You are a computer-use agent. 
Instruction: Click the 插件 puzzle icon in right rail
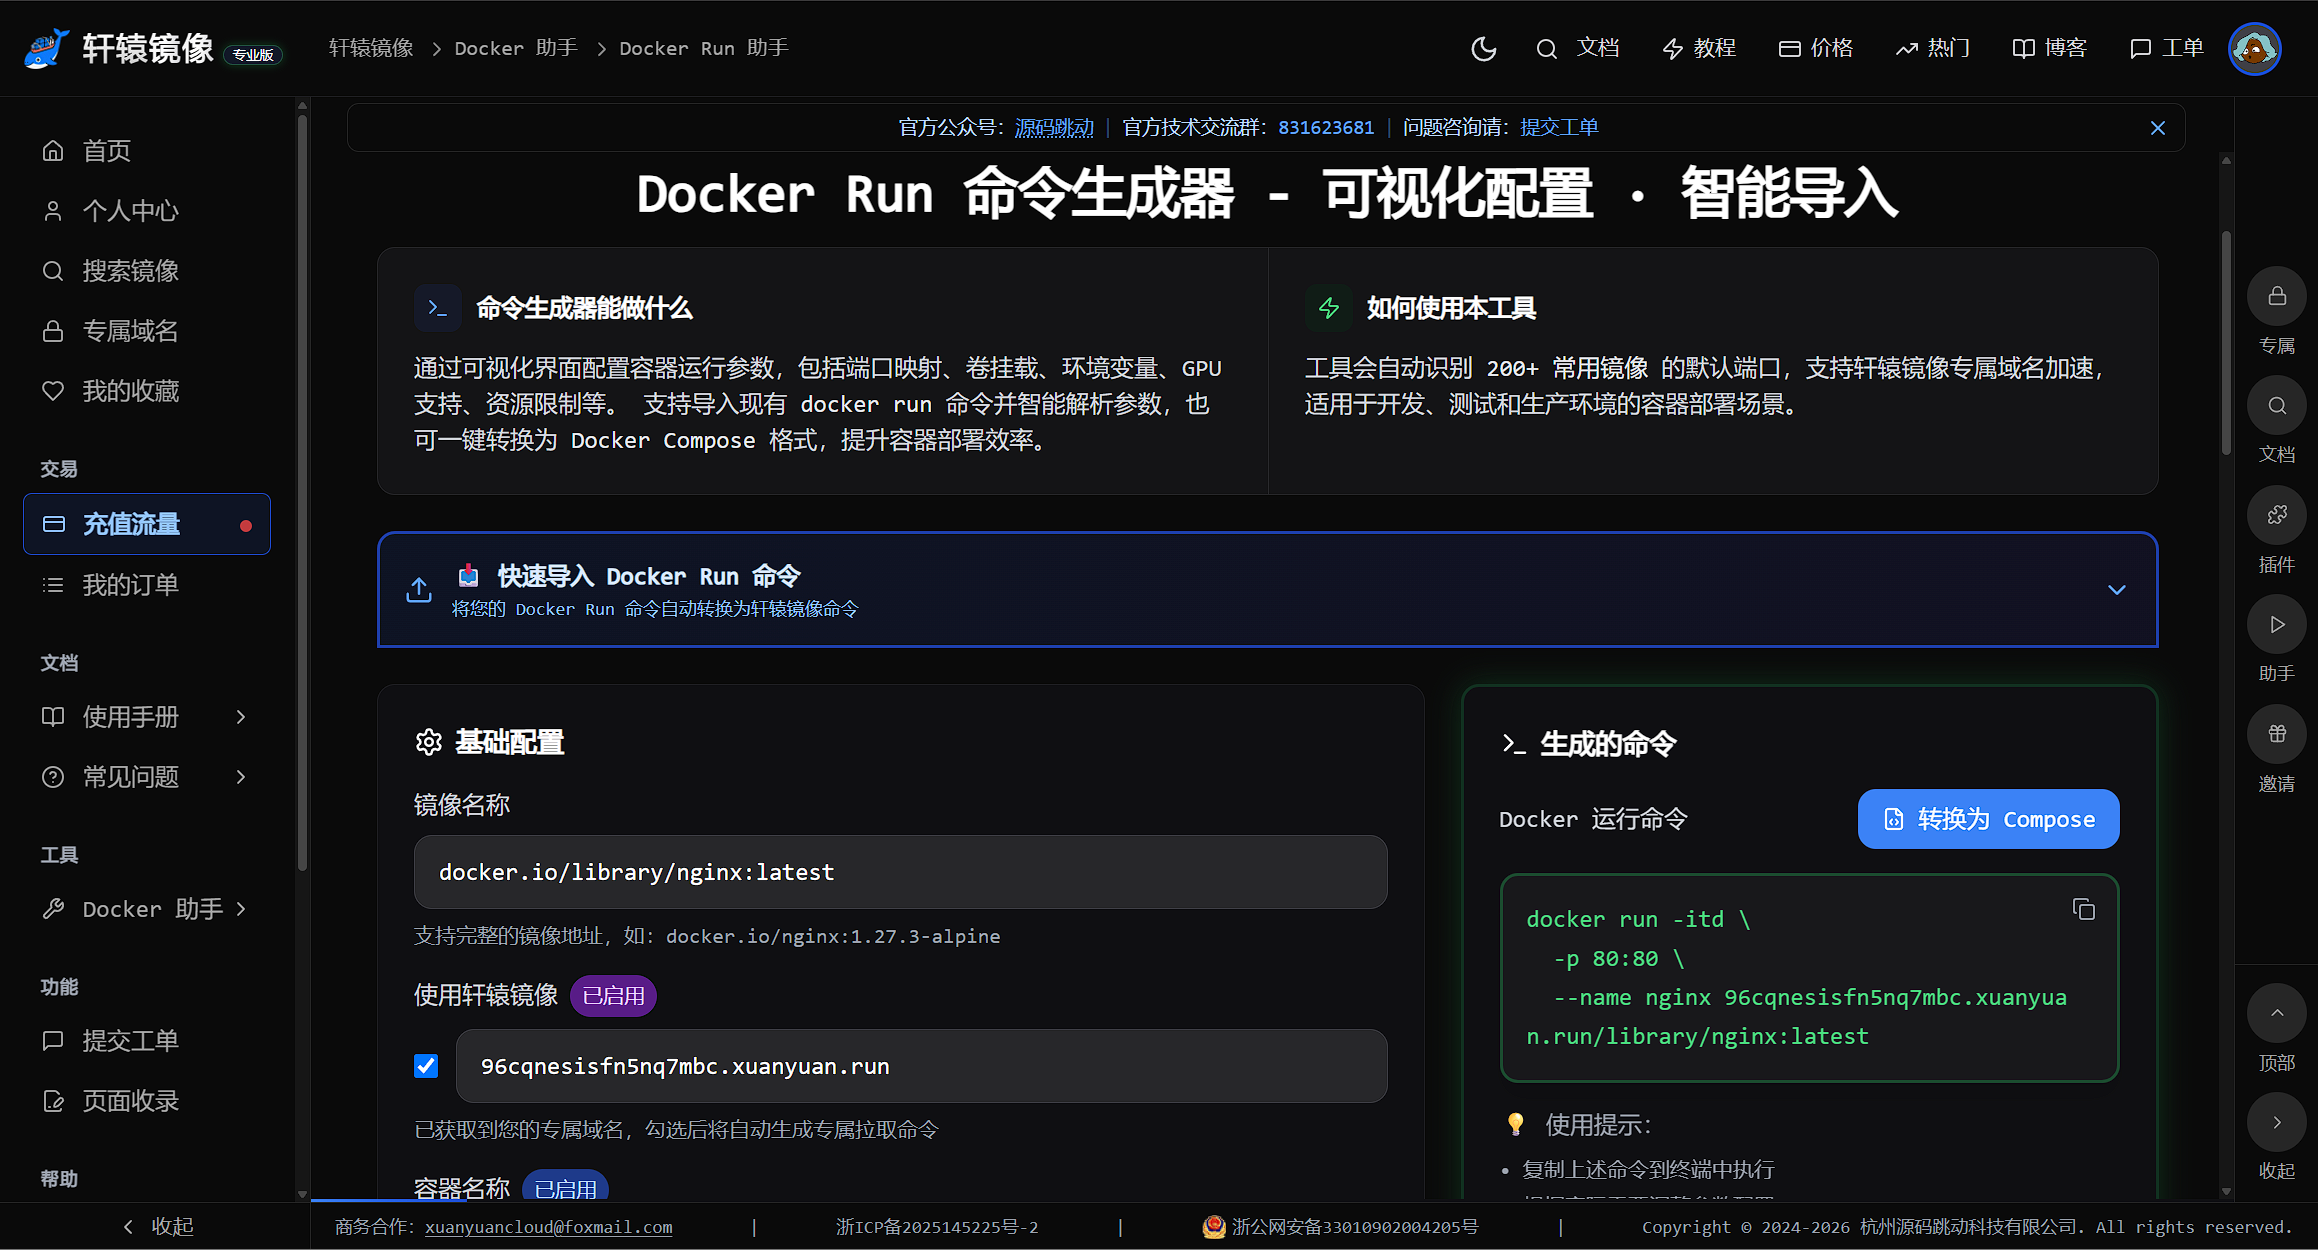click(x=2277, y=515)
